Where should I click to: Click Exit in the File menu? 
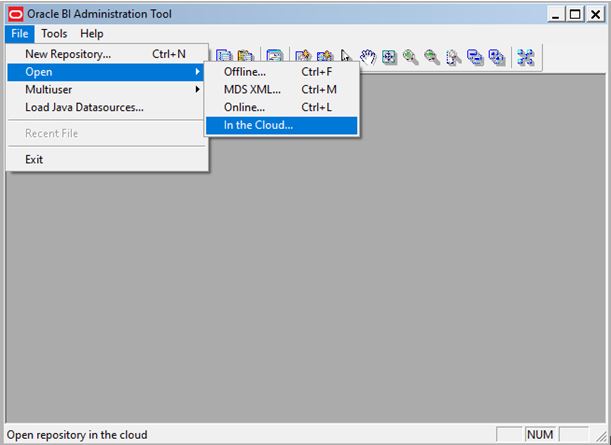click(106, 159)
